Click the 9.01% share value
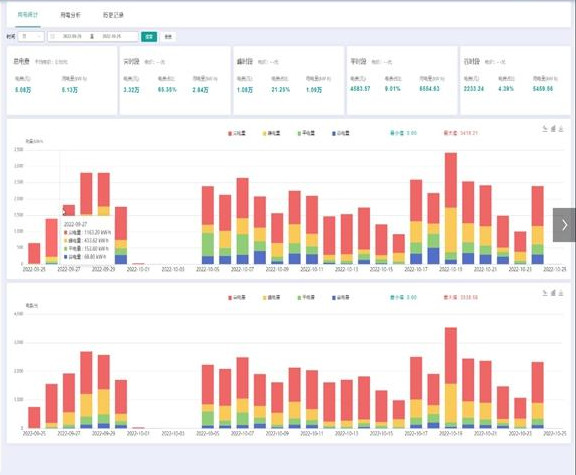The image size is (576, 475). click(393, 89)
